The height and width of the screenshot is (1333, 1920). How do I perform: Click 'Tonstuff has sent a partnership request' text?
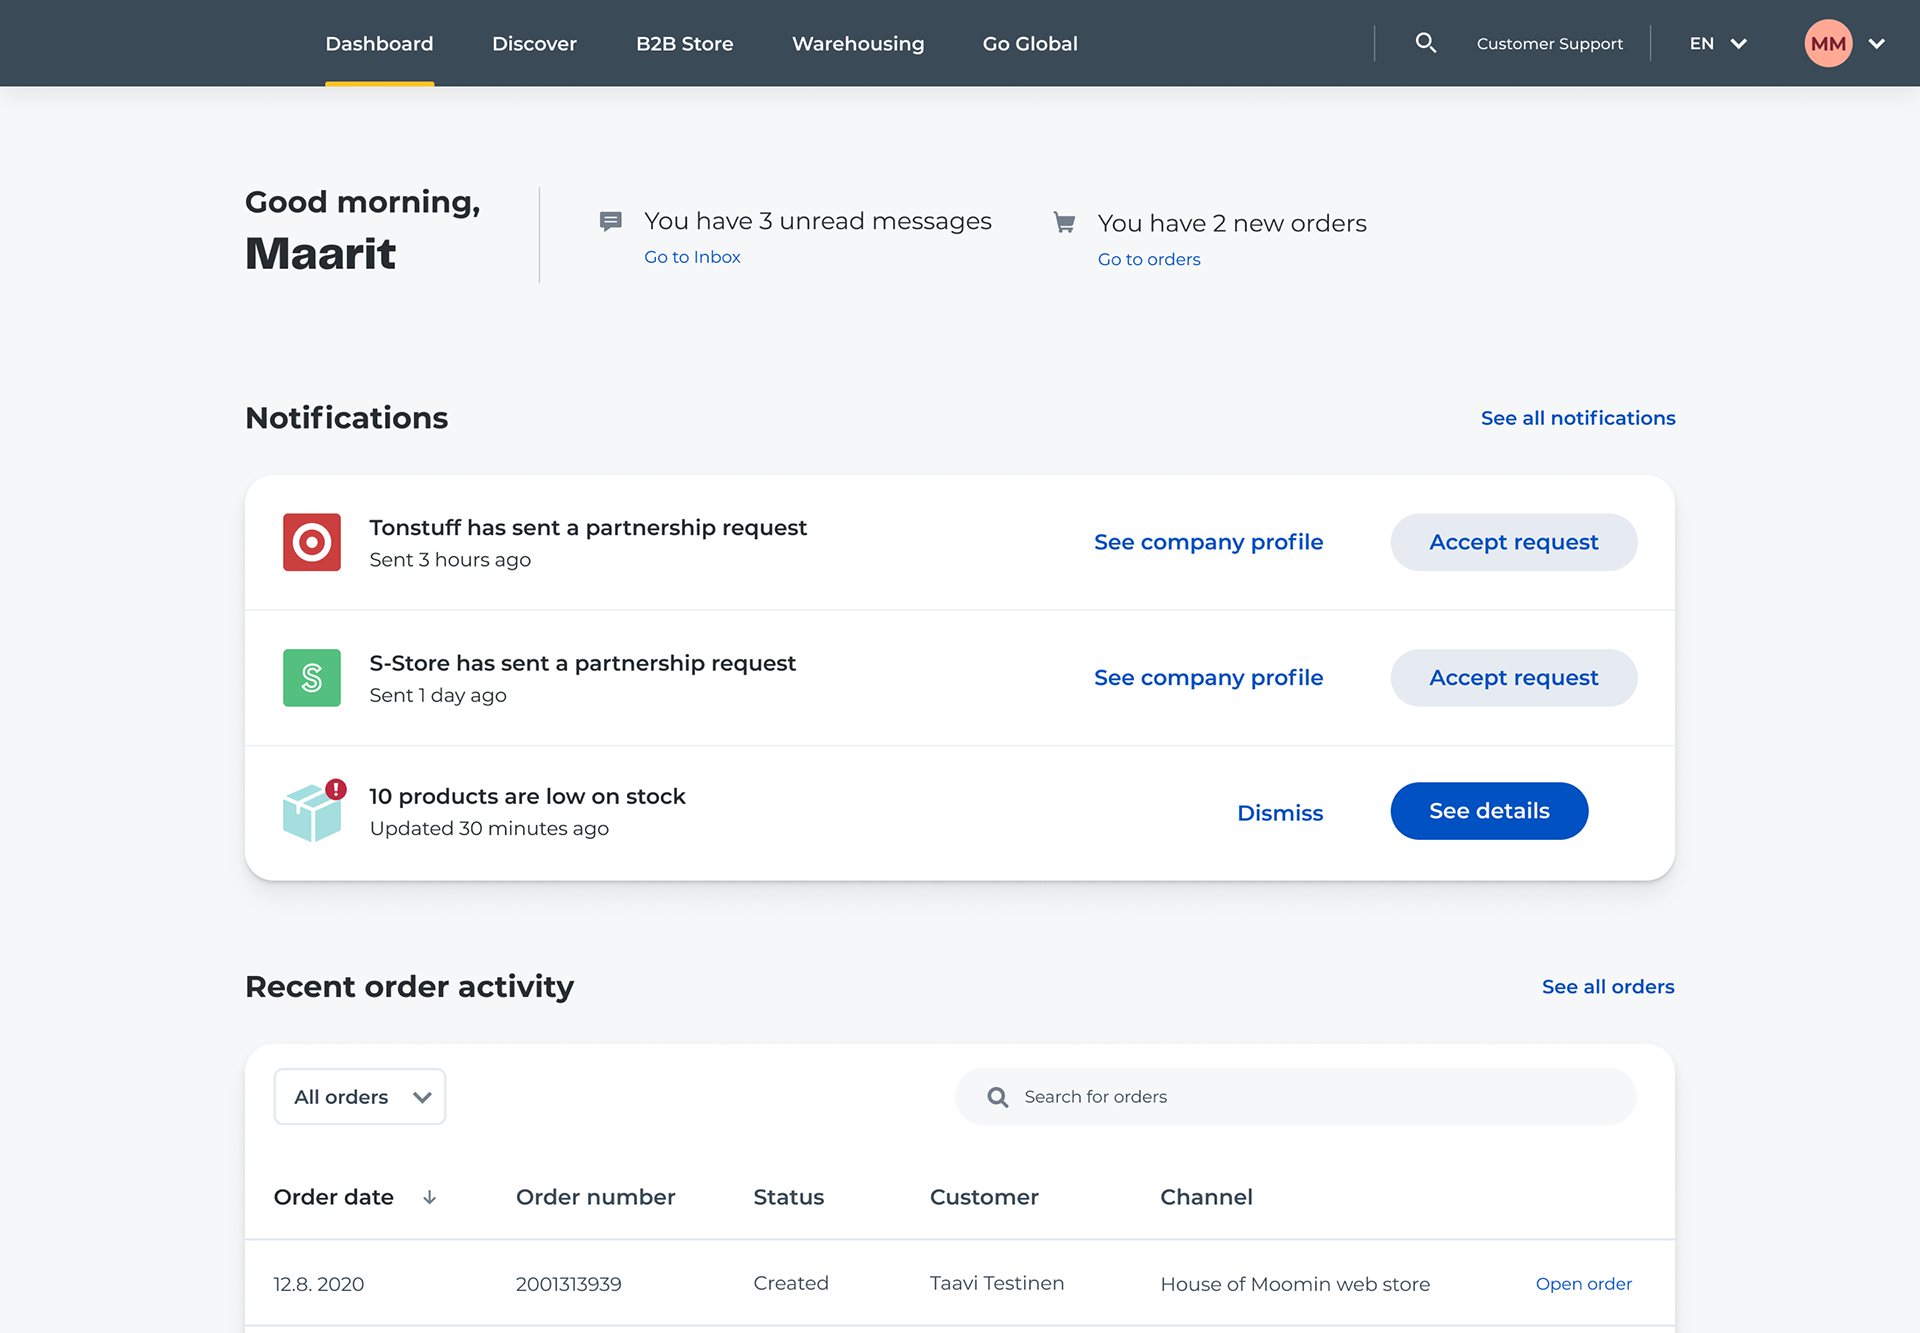tap(588, 528)
